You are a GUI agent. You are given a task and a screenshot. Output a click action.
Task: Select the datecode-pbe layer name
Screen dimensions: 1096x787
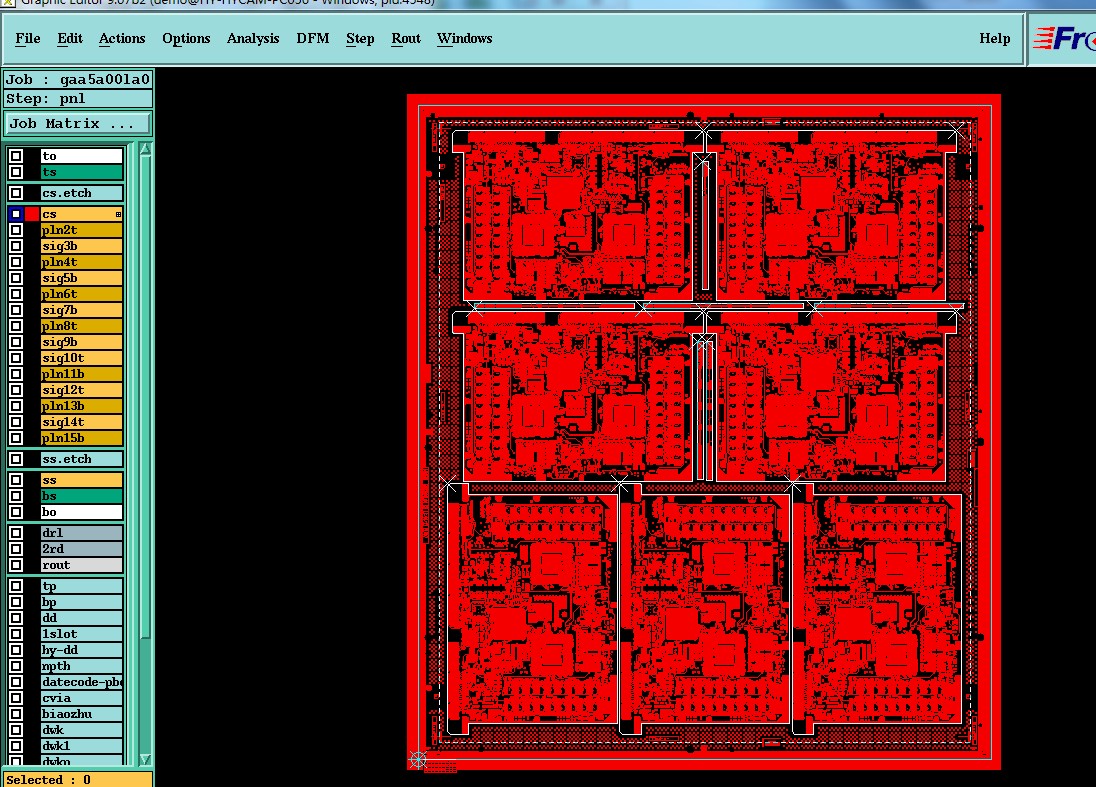(82, 682)
